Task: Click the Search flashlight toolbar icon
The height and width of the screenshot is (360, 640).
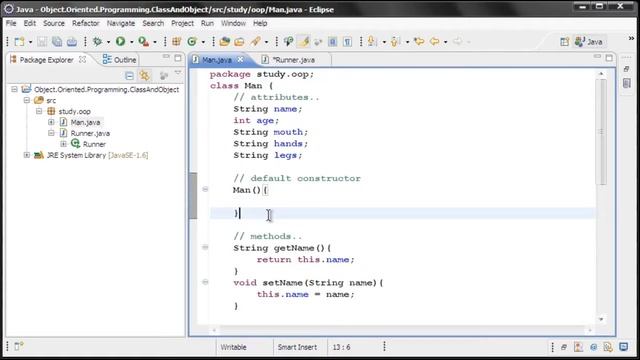Action: point(256,41)
